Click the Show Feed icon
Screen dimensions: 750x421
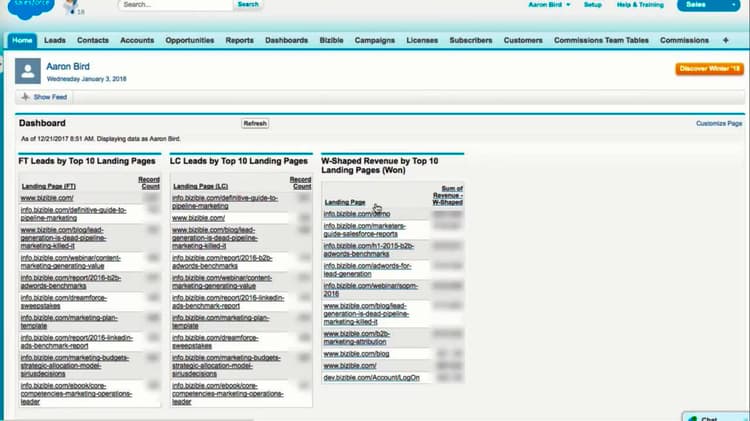pos(25,97)
